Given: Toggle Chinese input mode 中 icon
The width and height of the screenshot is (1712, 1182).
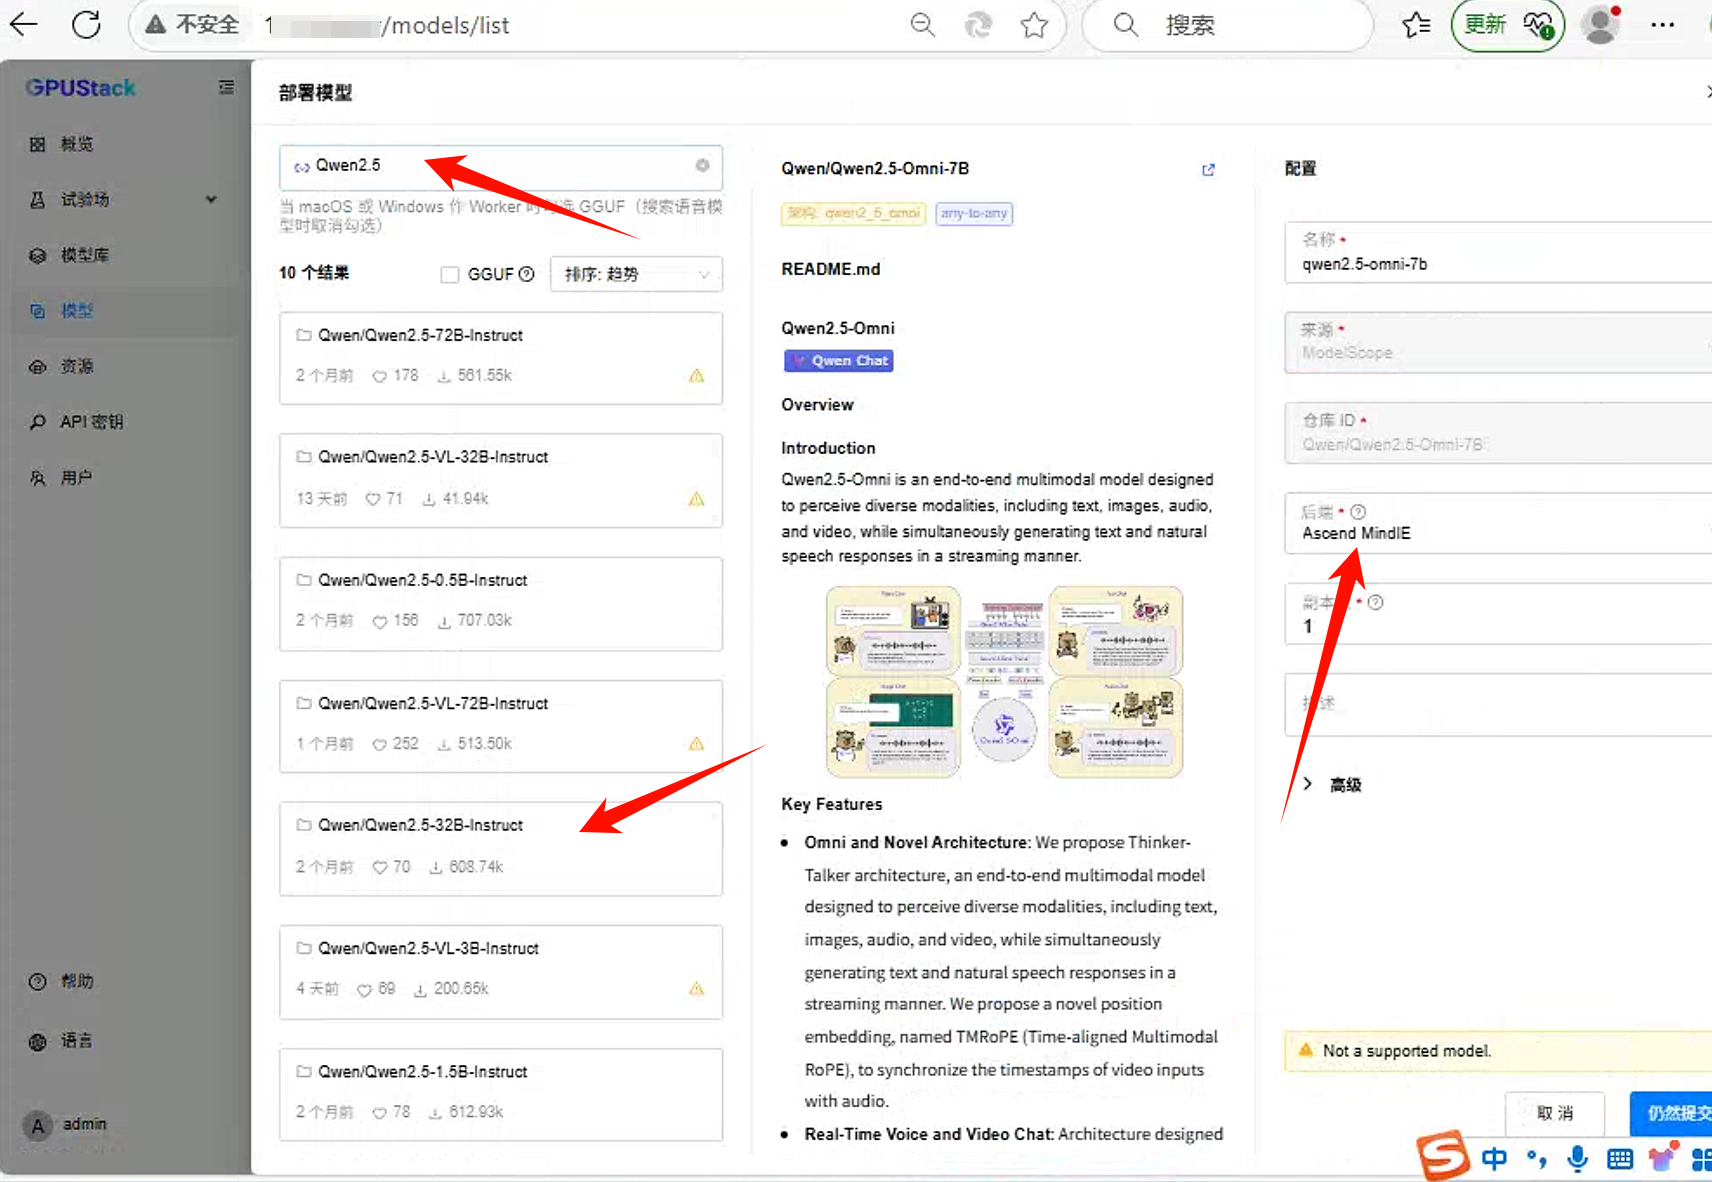Looking at the screenshot, I should tap(1494, 1159).
